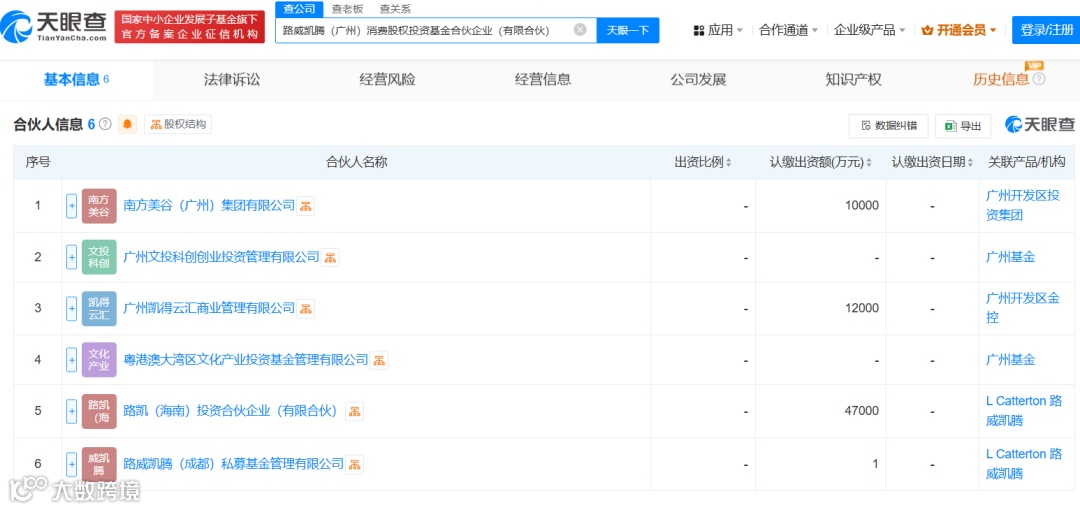
Task: Open 广州凯得云汇商业管理有限公司 company link
Action: 209,308
